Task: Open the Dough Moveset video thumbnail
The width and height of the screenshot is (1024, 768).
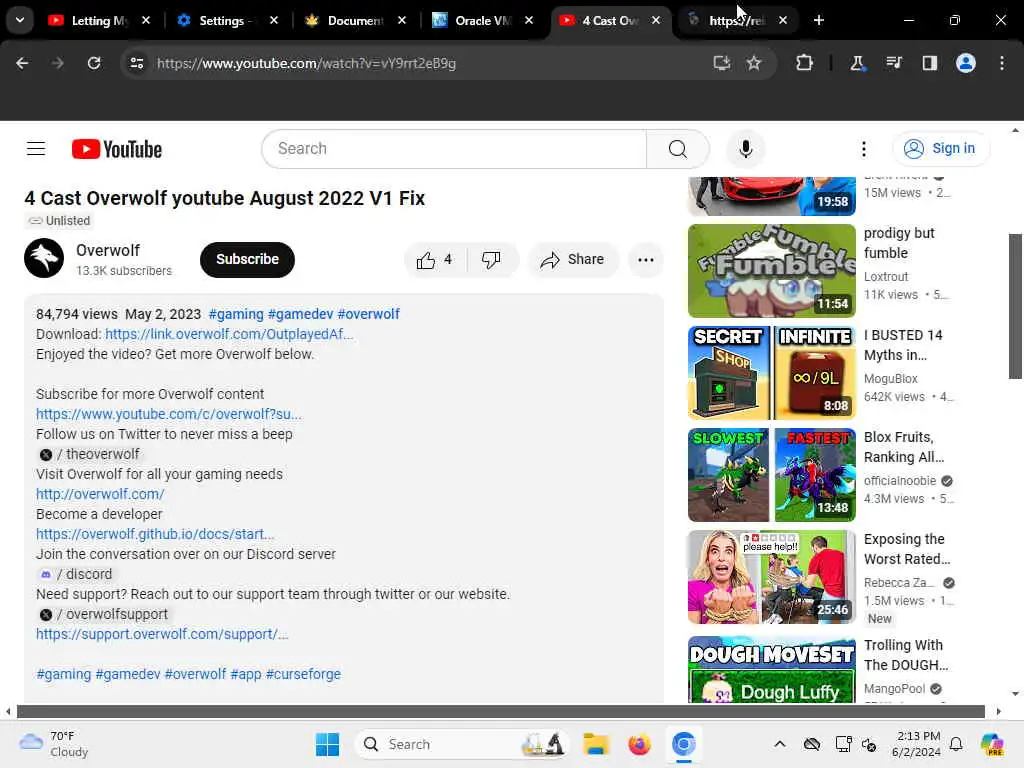Action: [x=771, y=669]
